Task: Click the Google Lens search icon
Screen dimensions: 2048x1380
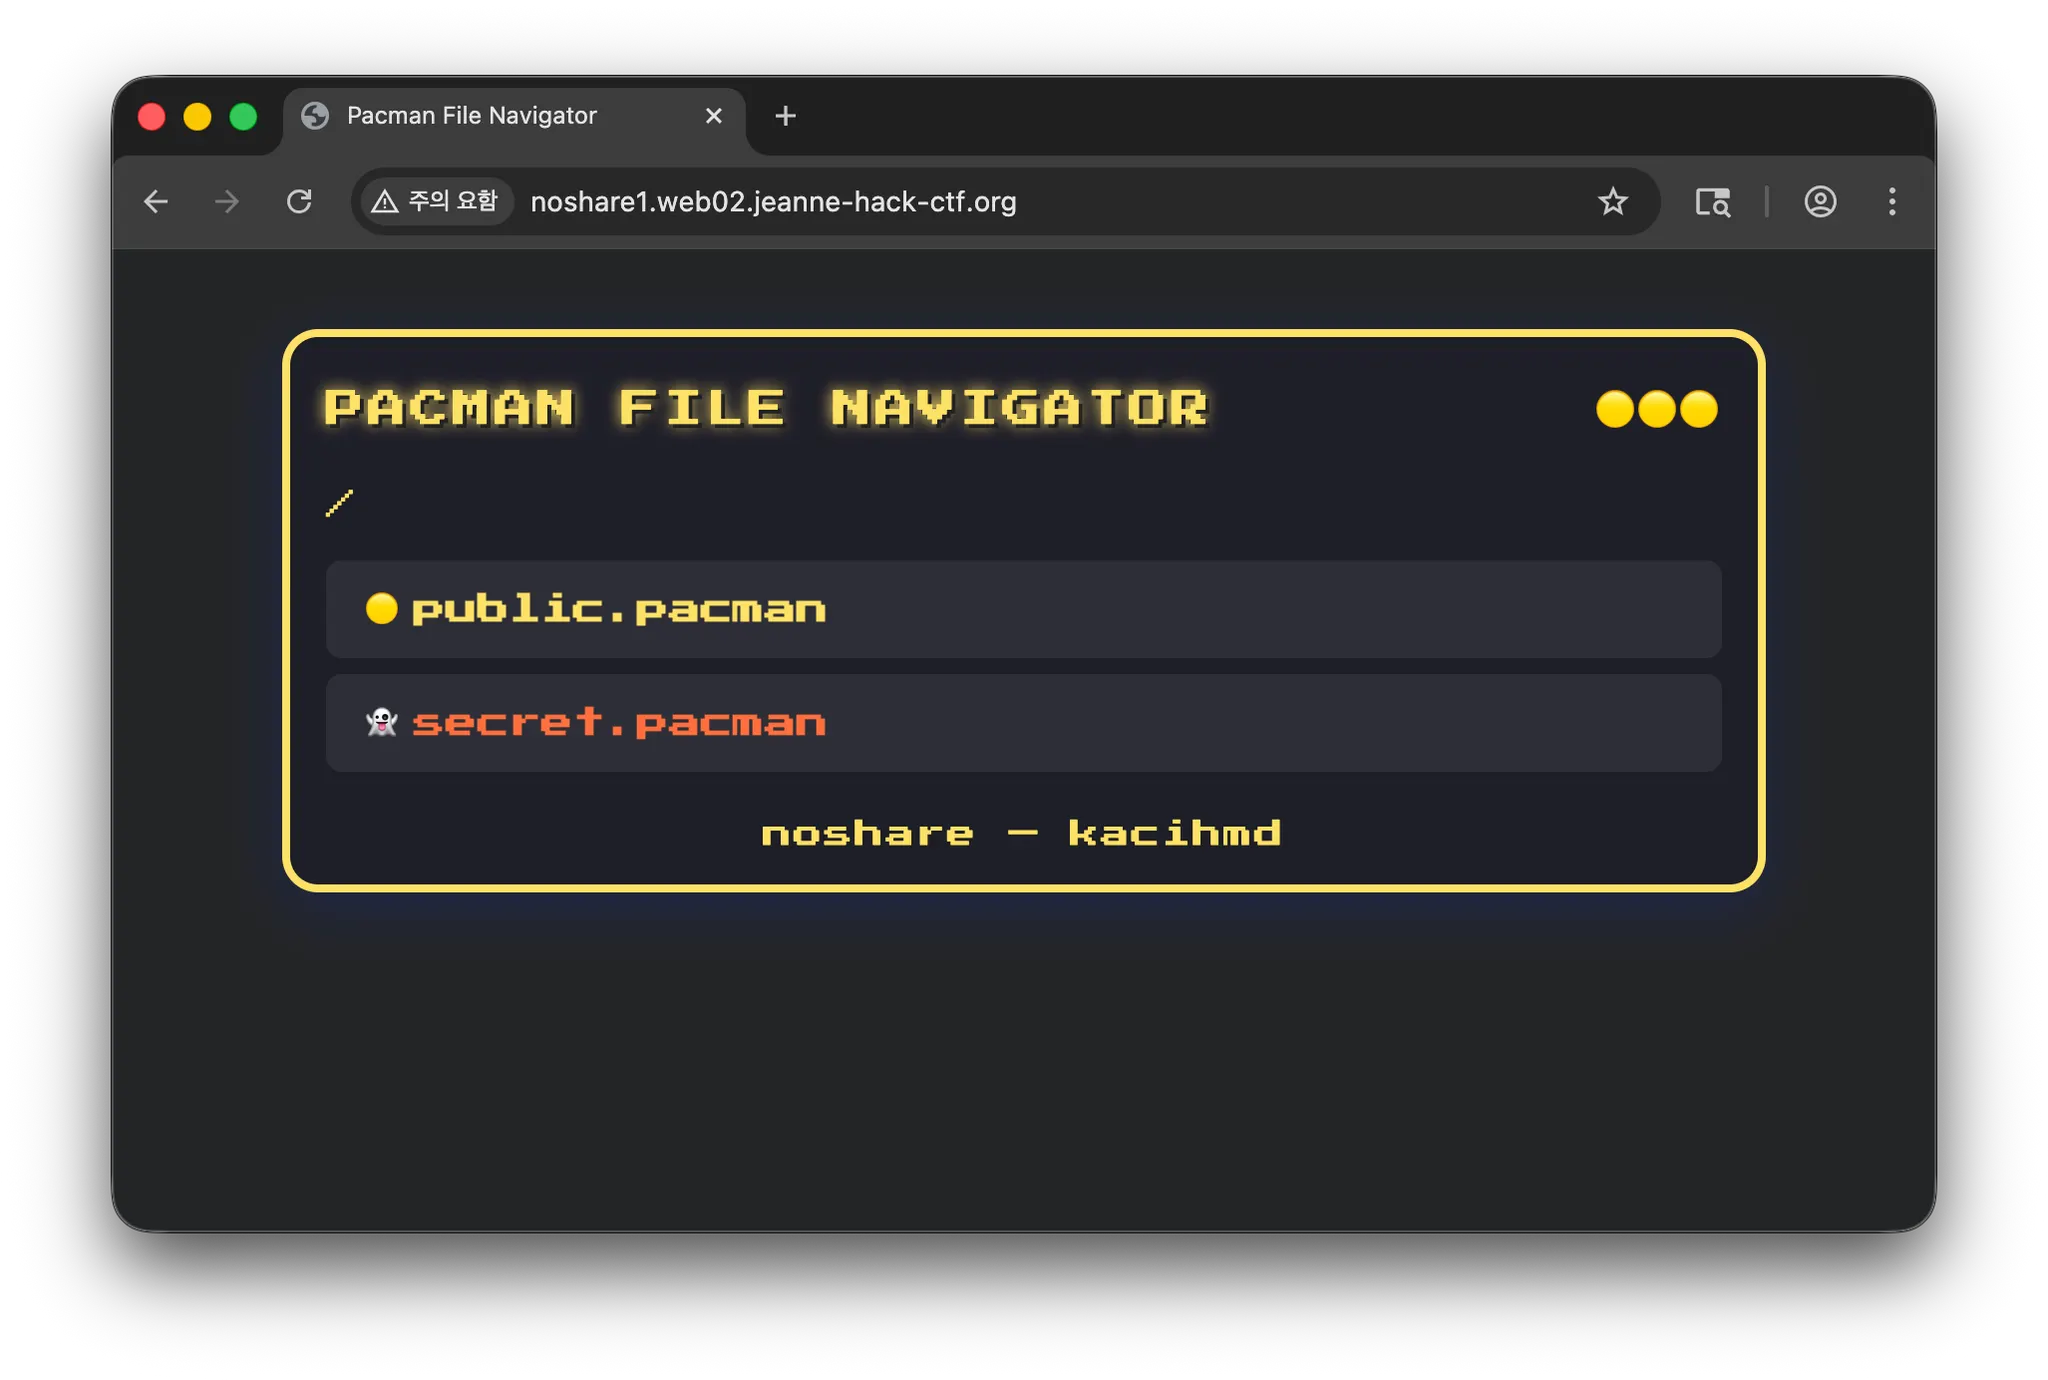Action: 1712,202
